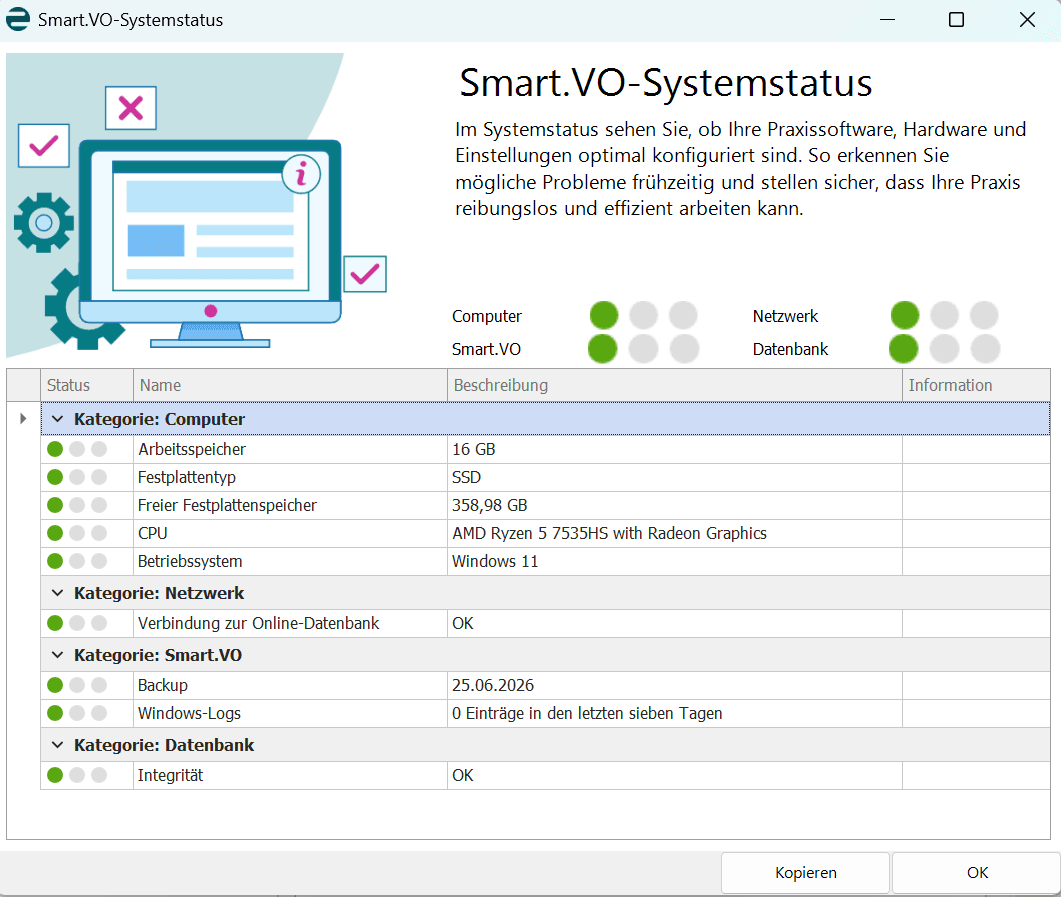Sort by the Beschreibung column header
1061x897 pixels.
pyautogui.click(x=675, y=385)
